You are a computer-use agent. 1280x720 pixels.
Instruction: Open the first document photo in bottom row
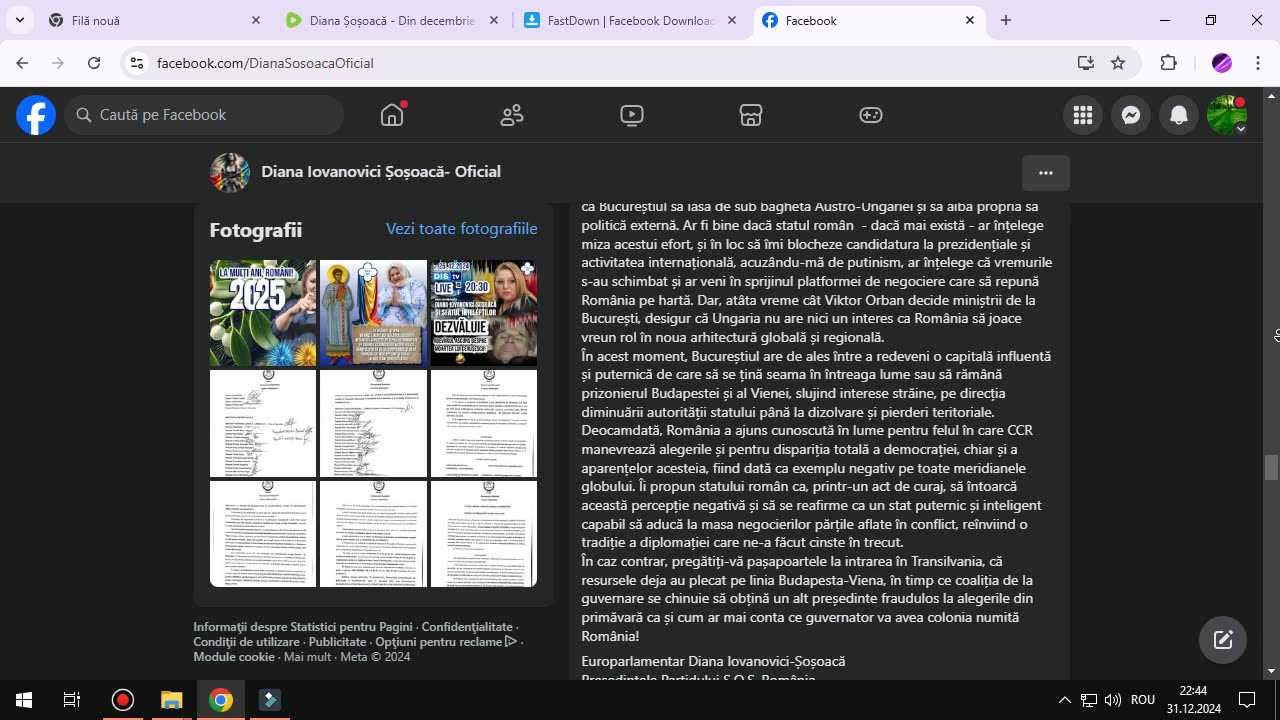click(263, 534)
